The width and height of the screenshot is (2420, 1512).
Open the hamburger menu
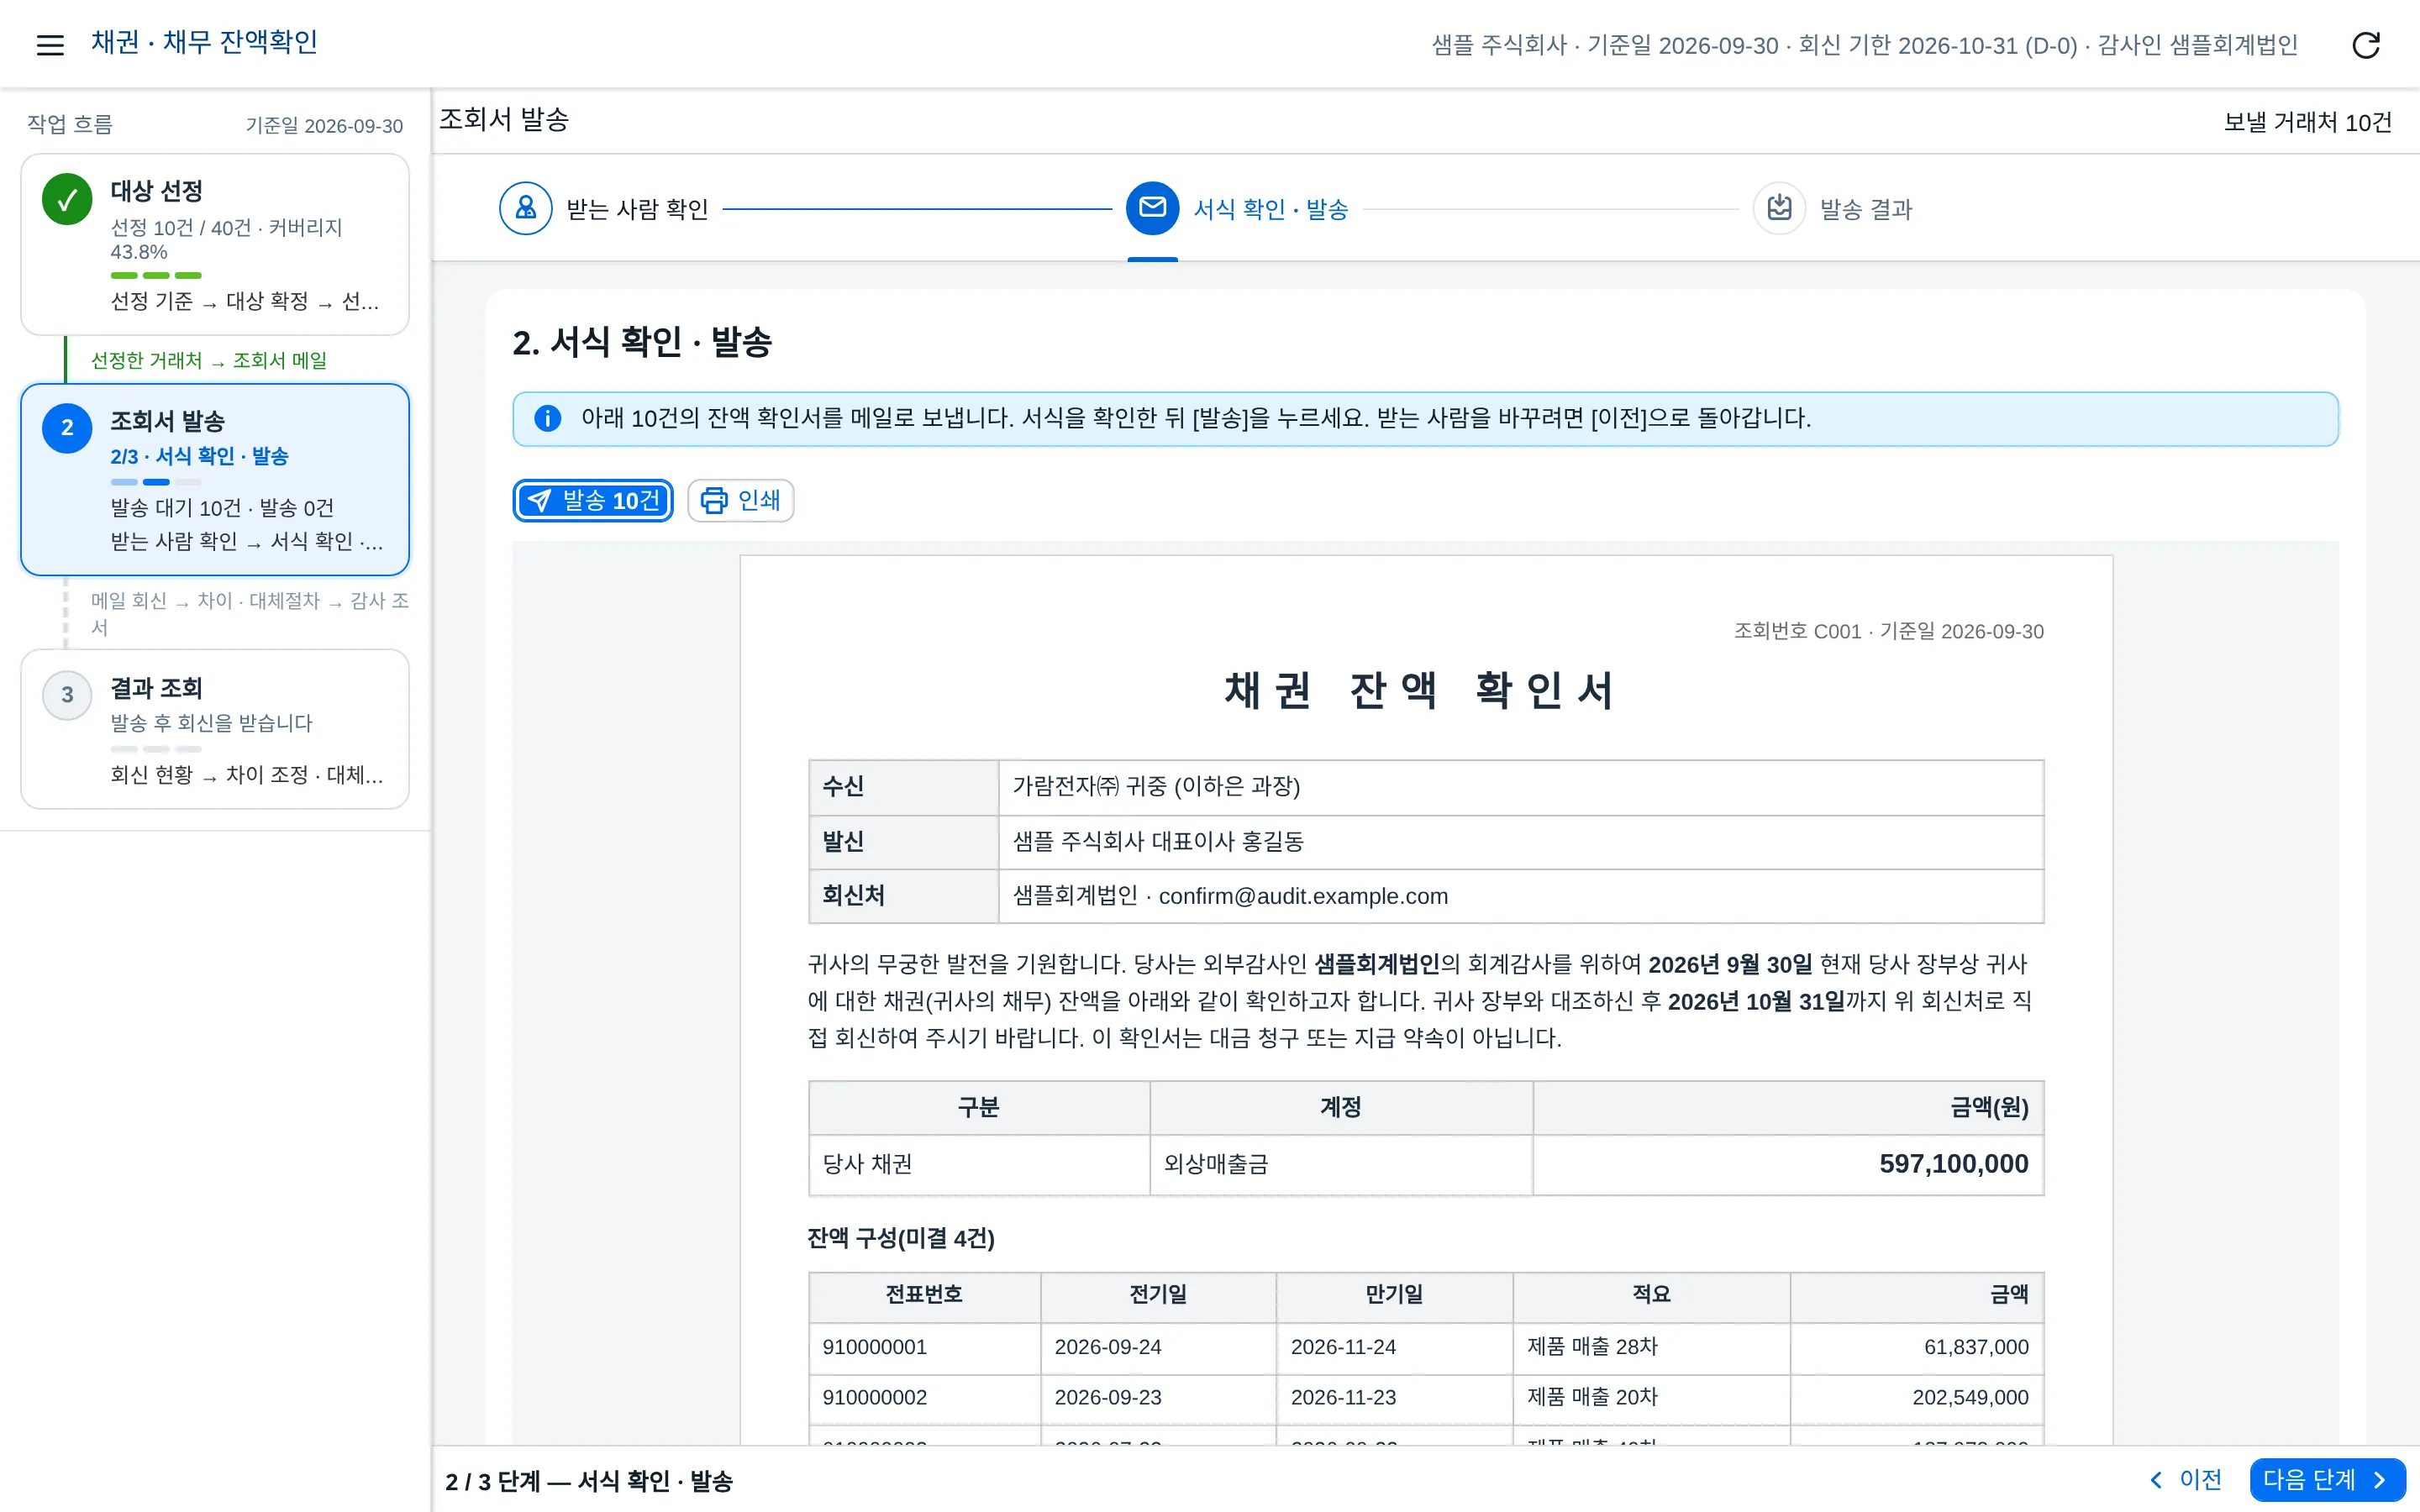[x=50, y=44]
